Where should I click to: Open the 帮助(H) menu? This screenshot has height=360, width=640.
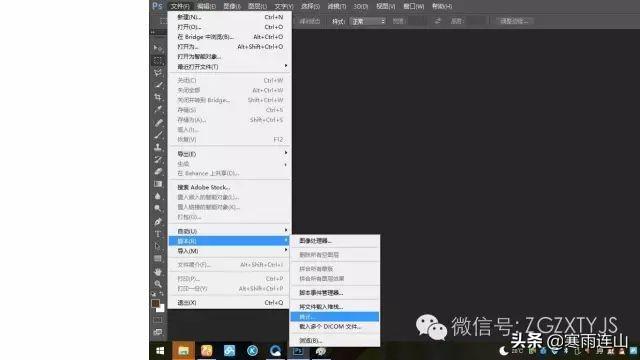coord(442,6)
